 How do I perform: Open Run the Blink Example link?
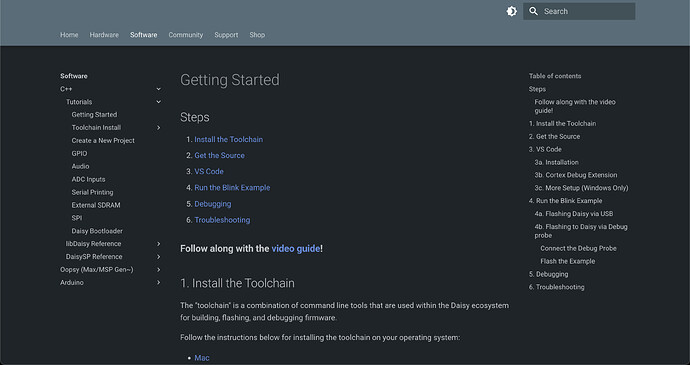click(232, 188)
